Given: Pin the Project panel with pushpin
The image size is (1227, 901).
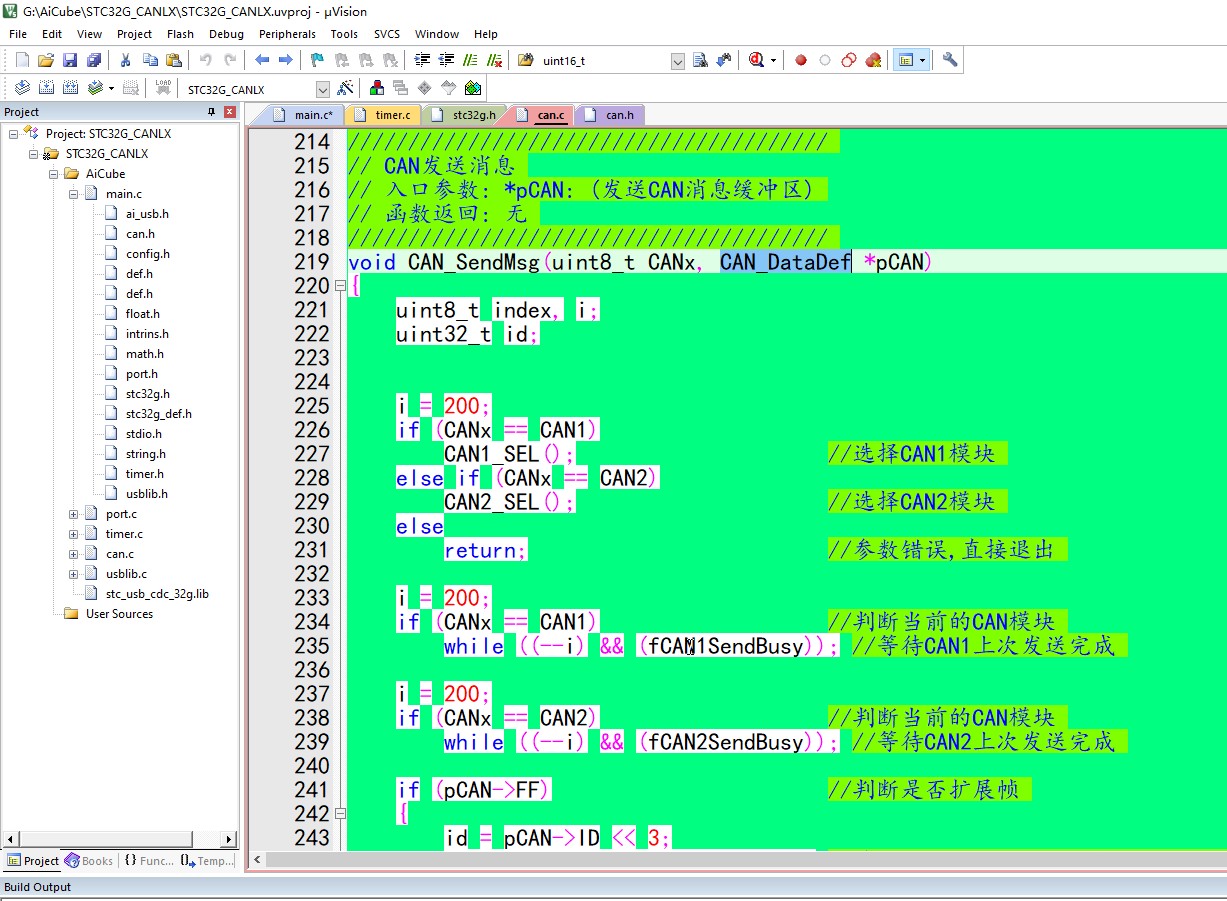Looking at the screenshot, I should pyautogui.click(x=211, y=112).
